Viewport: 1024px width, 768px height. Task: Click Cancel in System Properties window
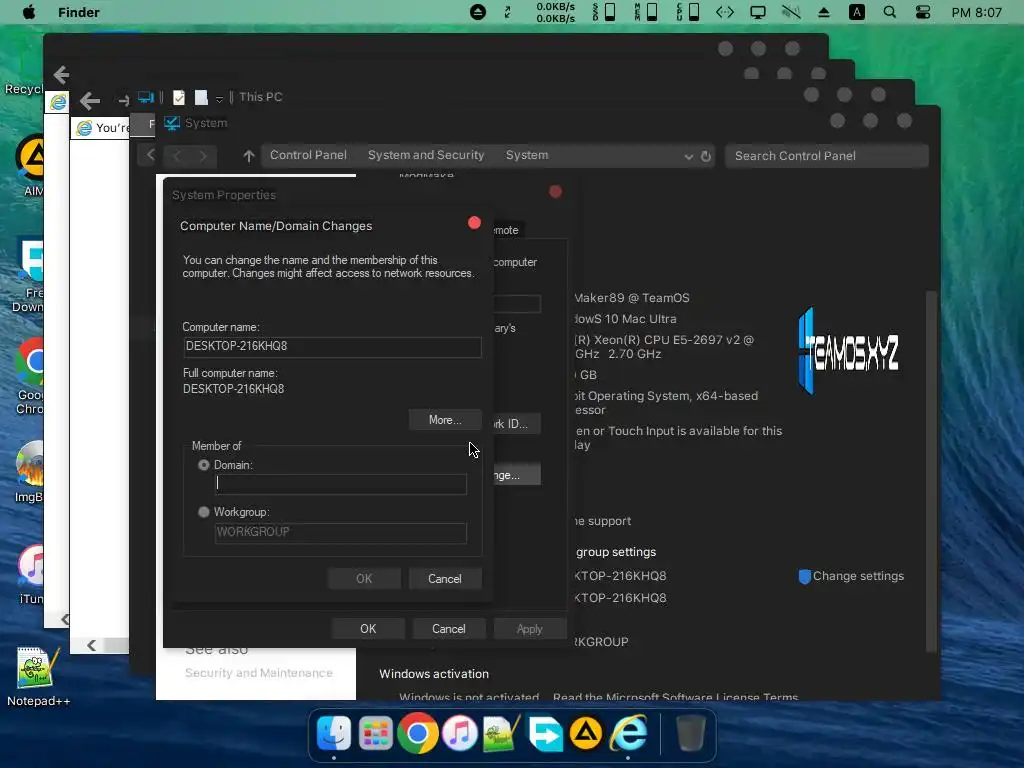(449, 629)
